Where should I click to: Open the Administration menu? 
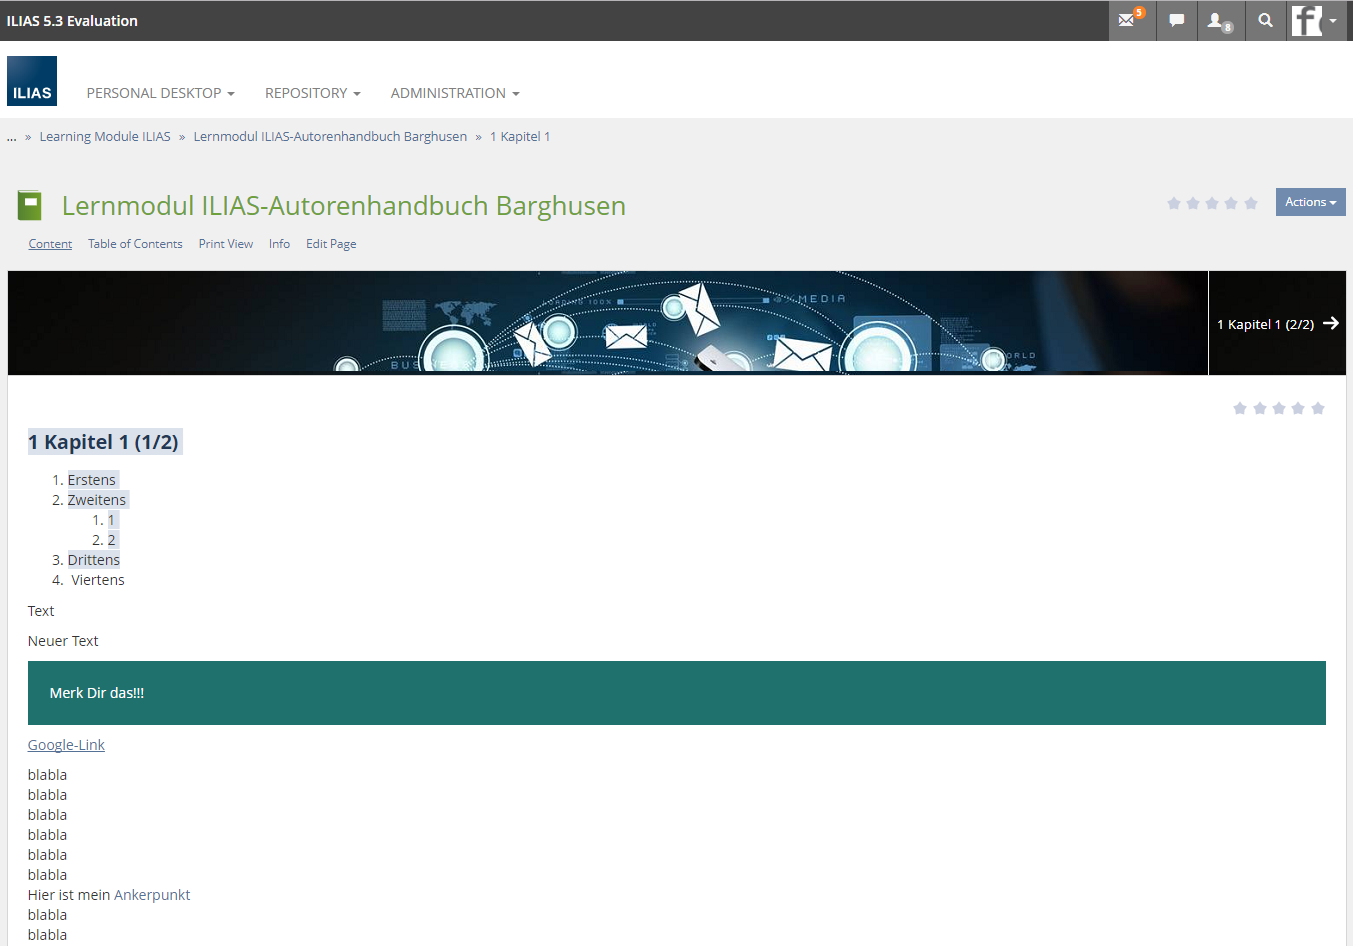coord(455,93)
